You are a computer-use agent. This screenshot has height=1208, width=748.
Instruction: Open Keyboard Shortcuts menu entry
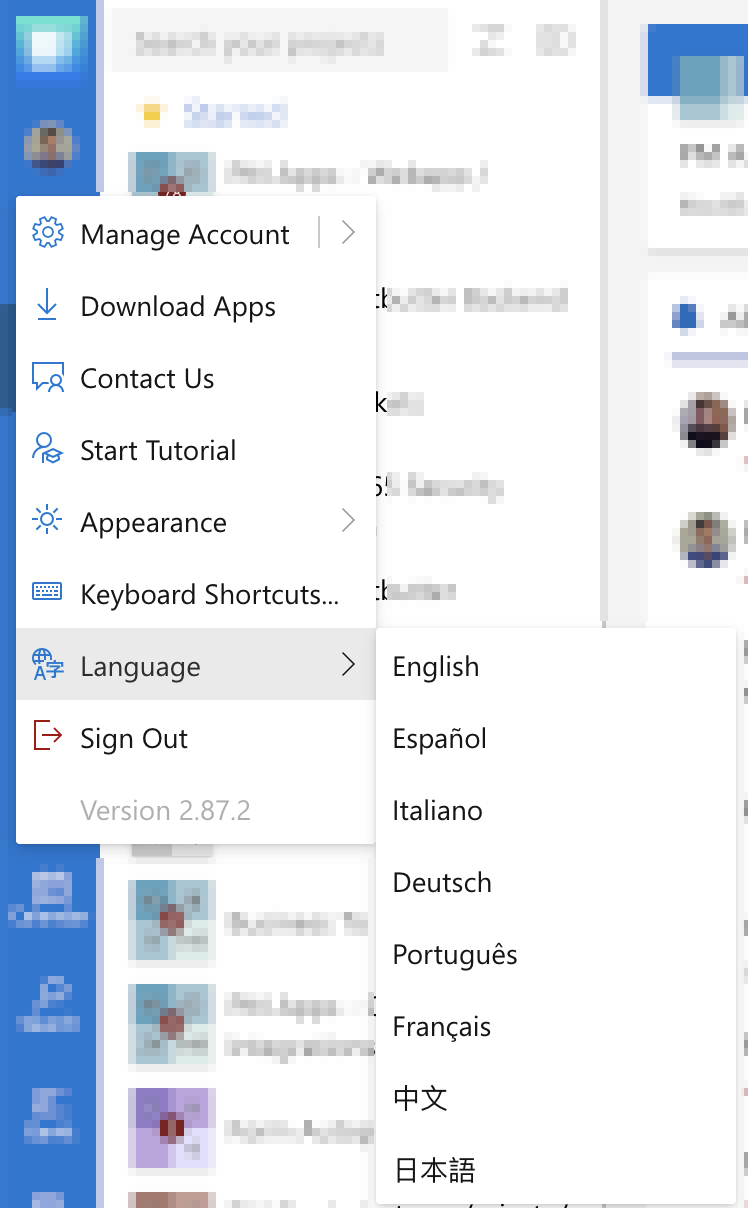209,594
